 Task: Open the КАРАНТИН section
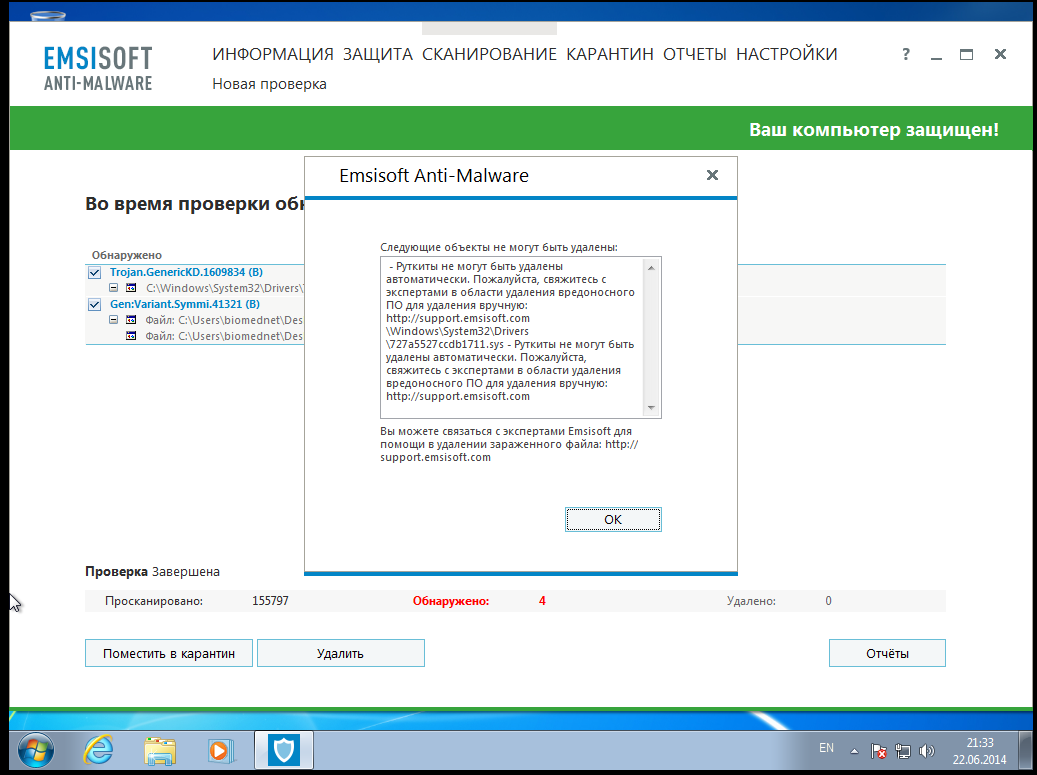[x=610, y=54]
